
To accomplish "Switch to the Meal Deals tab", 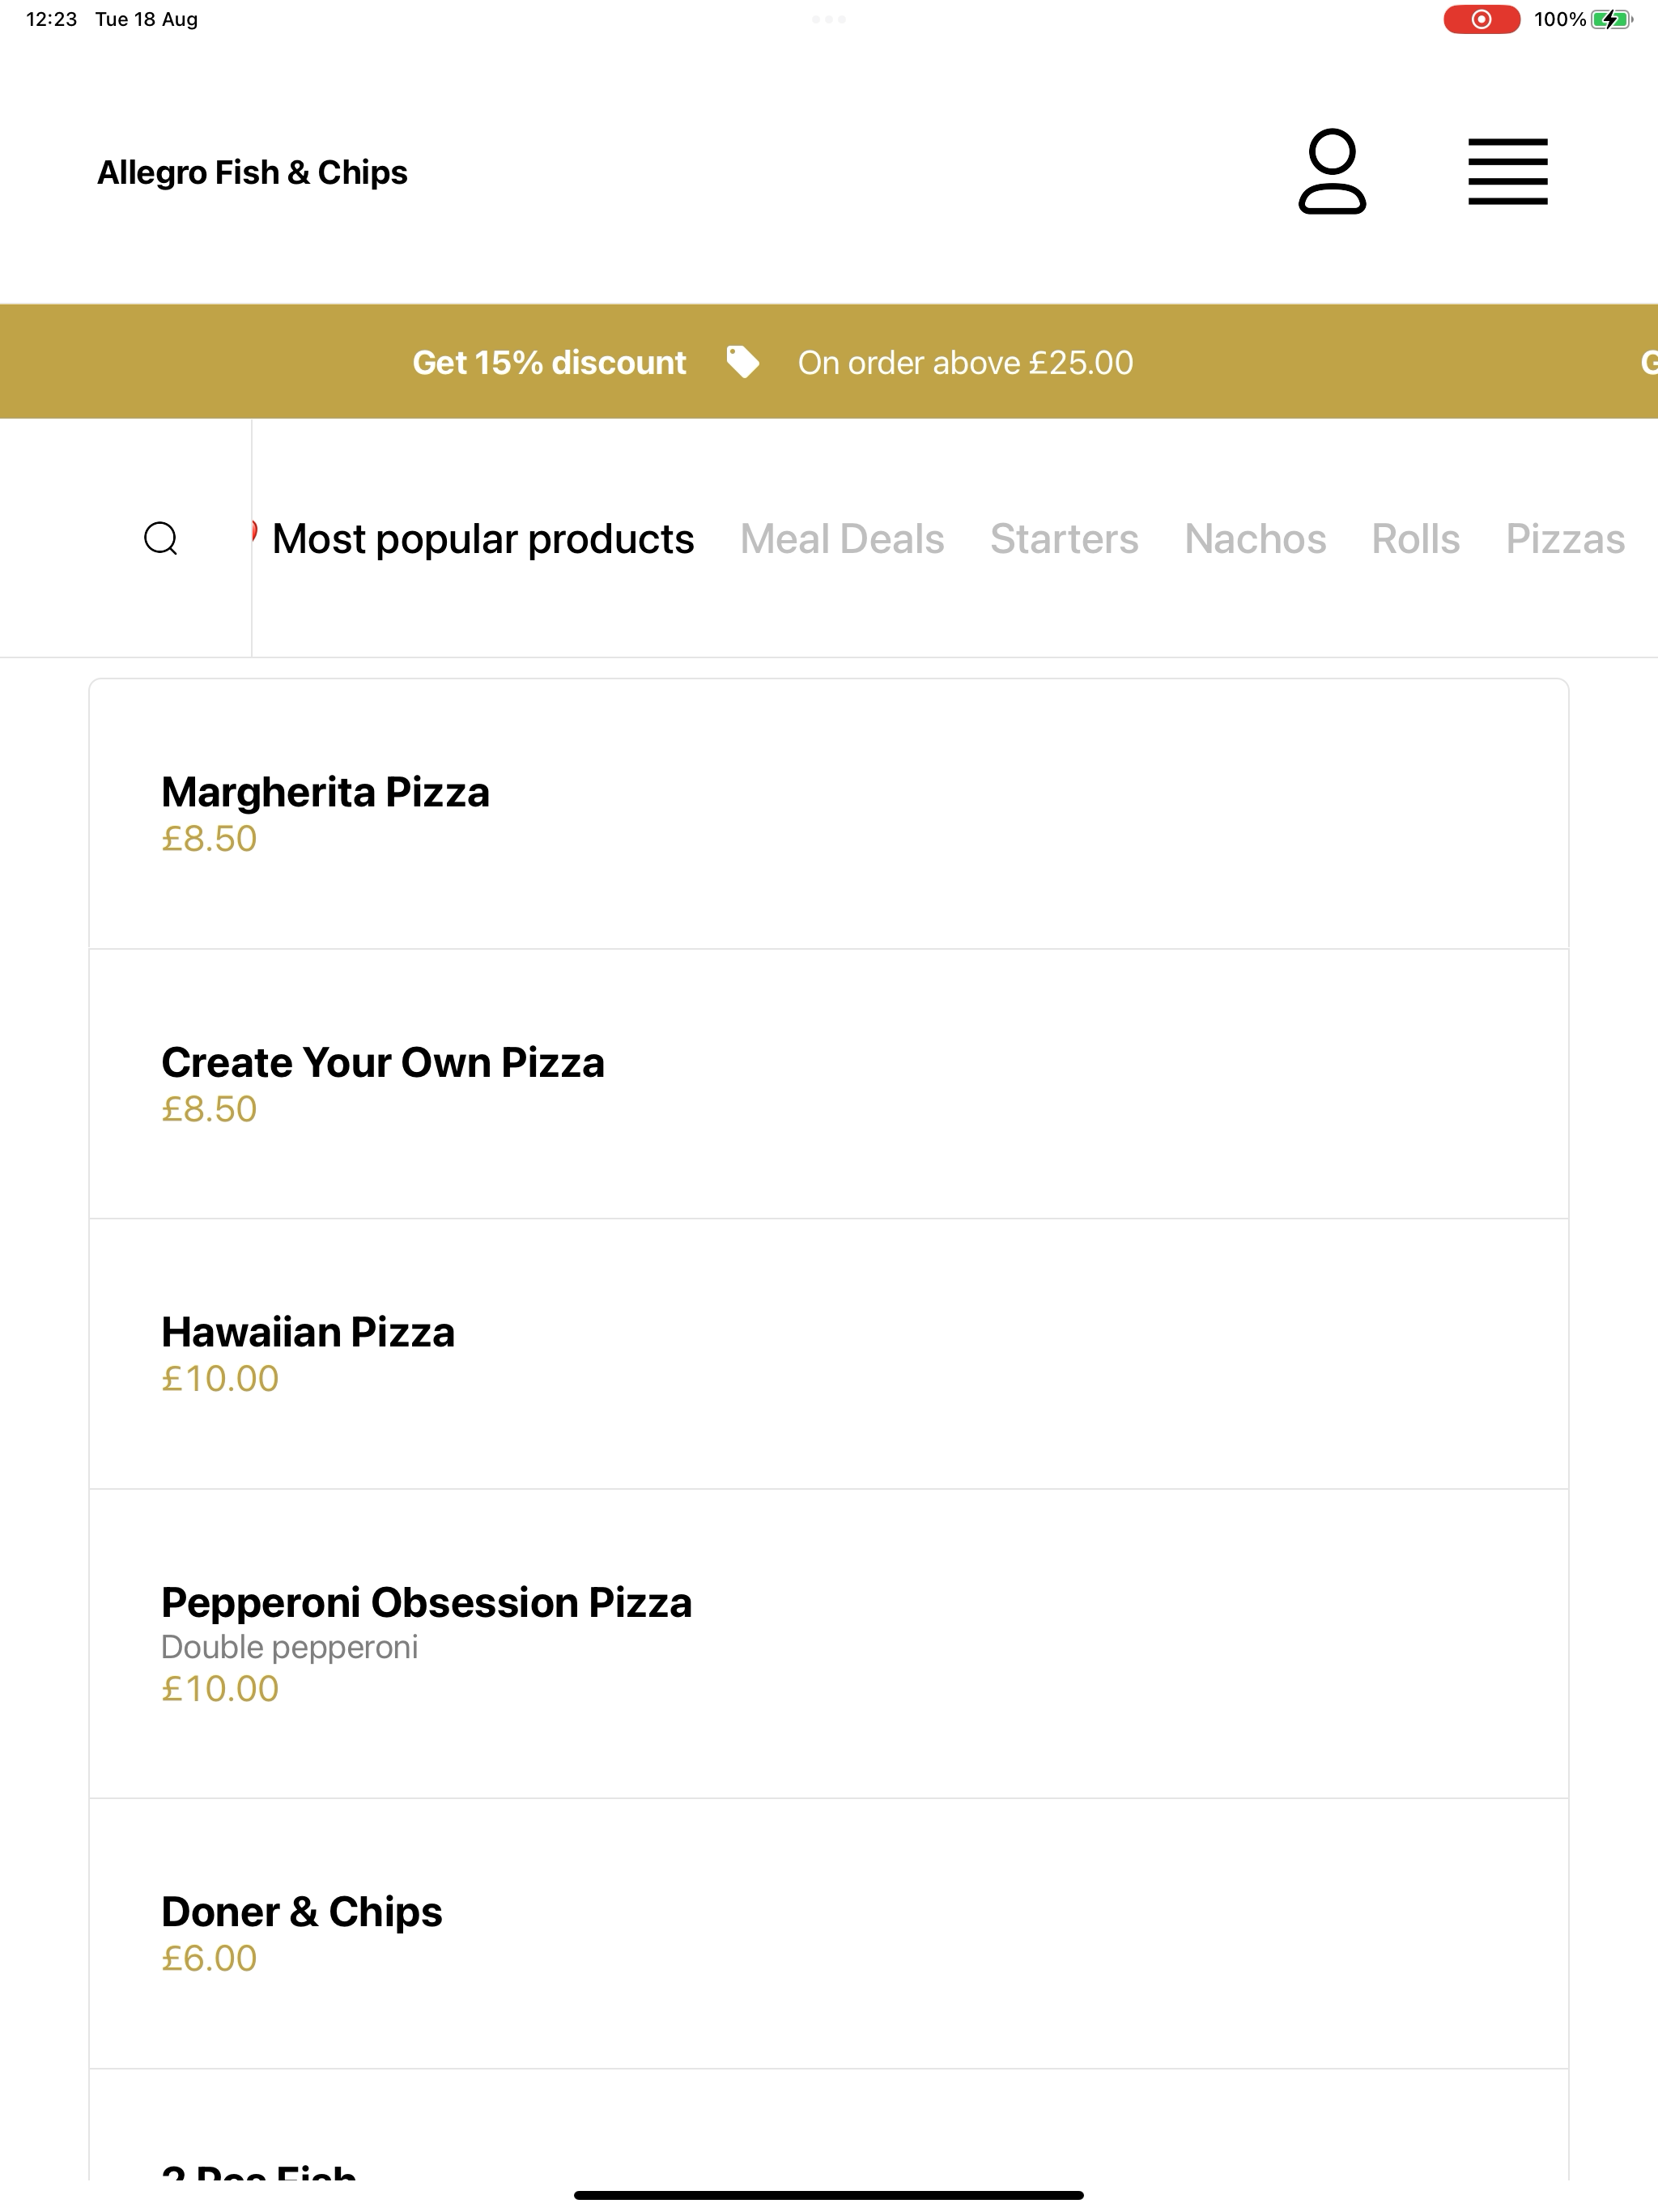I will point(842,539).
